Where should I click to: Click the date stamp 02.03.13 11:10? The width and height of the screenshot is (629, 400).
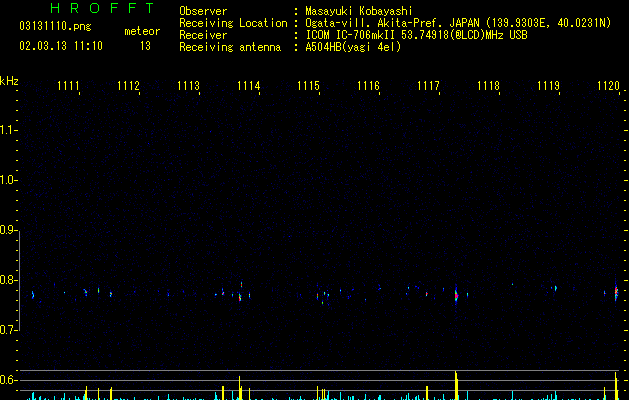tap(61, 46)
